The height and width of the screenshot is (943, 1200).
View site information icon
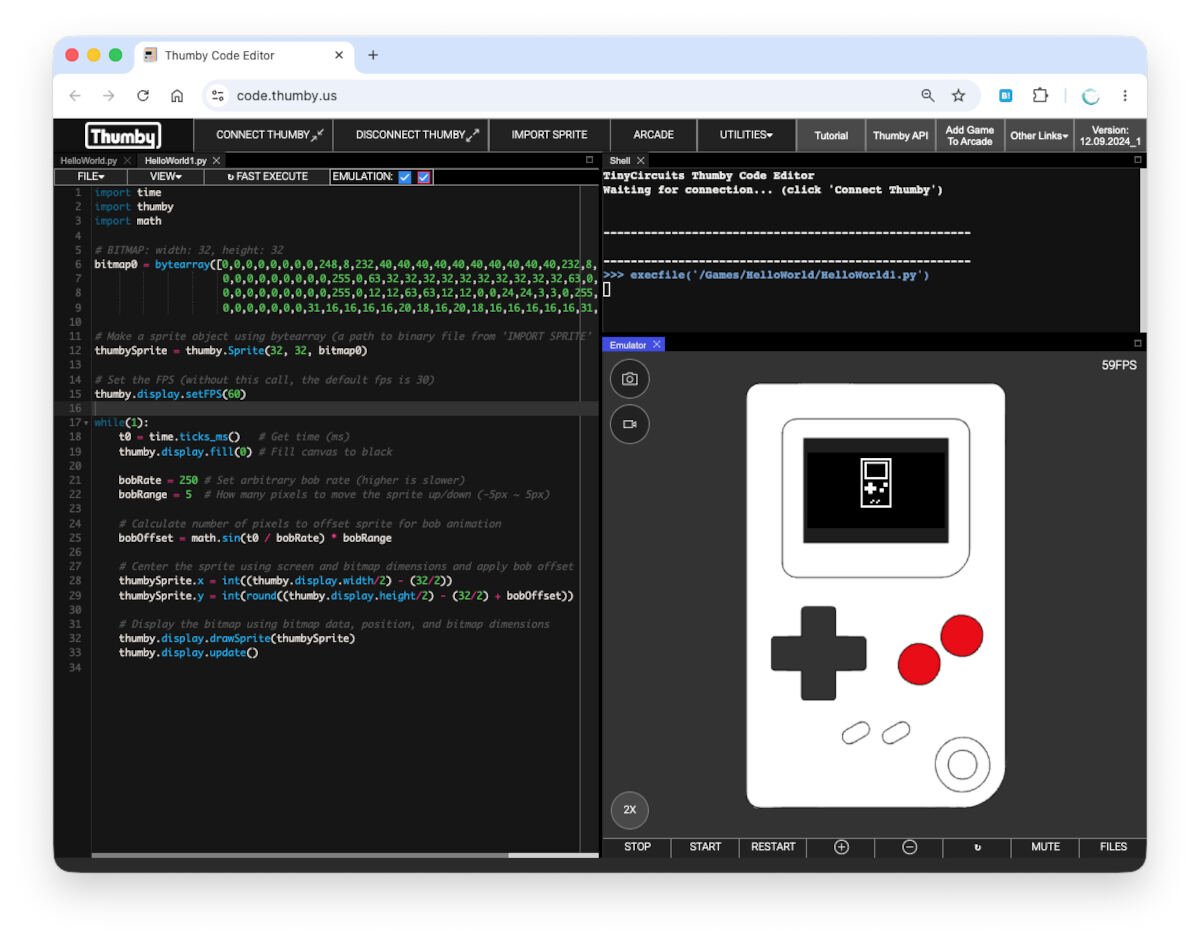click(x=218, y=96)
